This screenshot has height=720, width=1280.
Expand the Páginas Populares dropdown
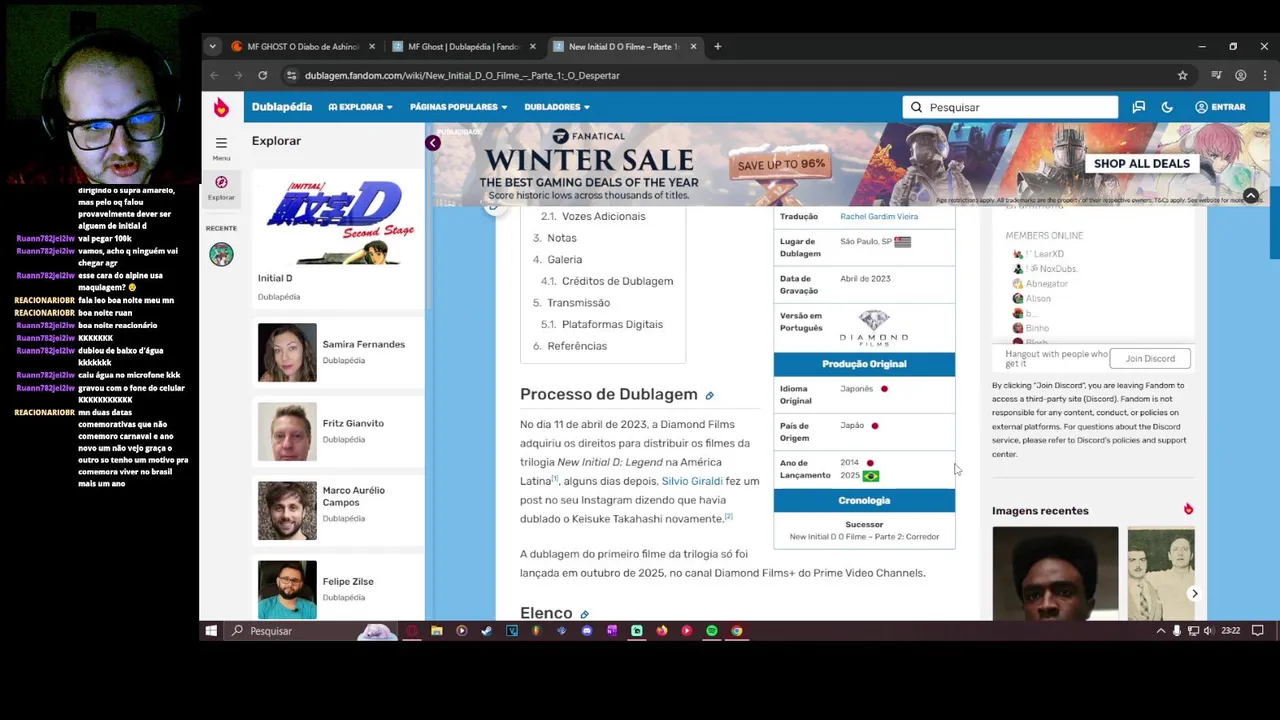(459, 107)
